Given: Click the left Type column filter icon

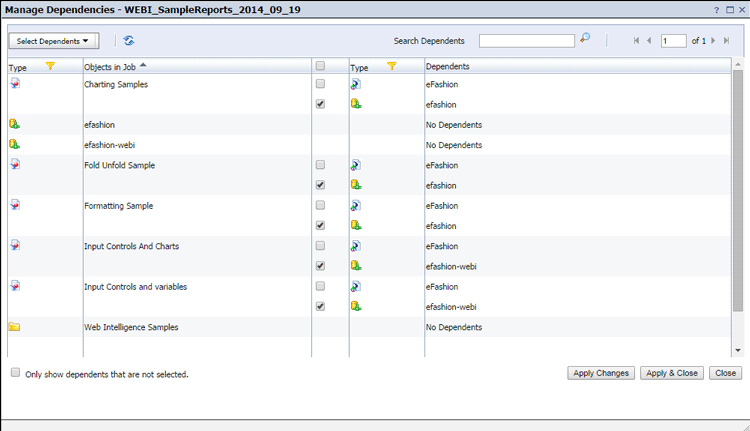Looking at the screenshot, I should tap(51, 66).
